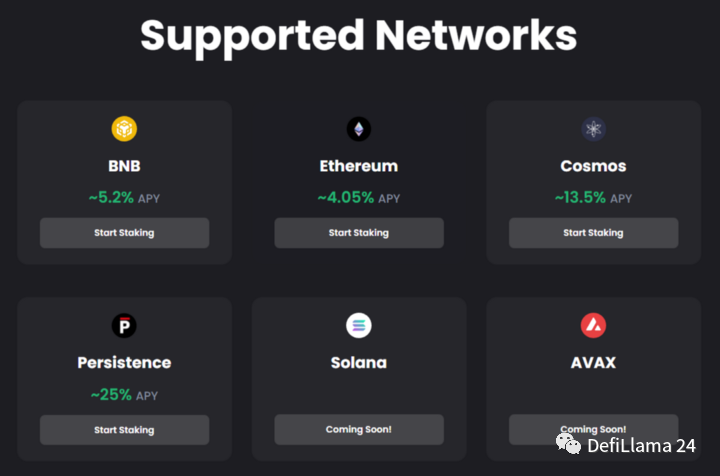Viewport: 720px width, 476px height.
Task: Click the Cosmos atom logo icon
Action: pos(593,129)
